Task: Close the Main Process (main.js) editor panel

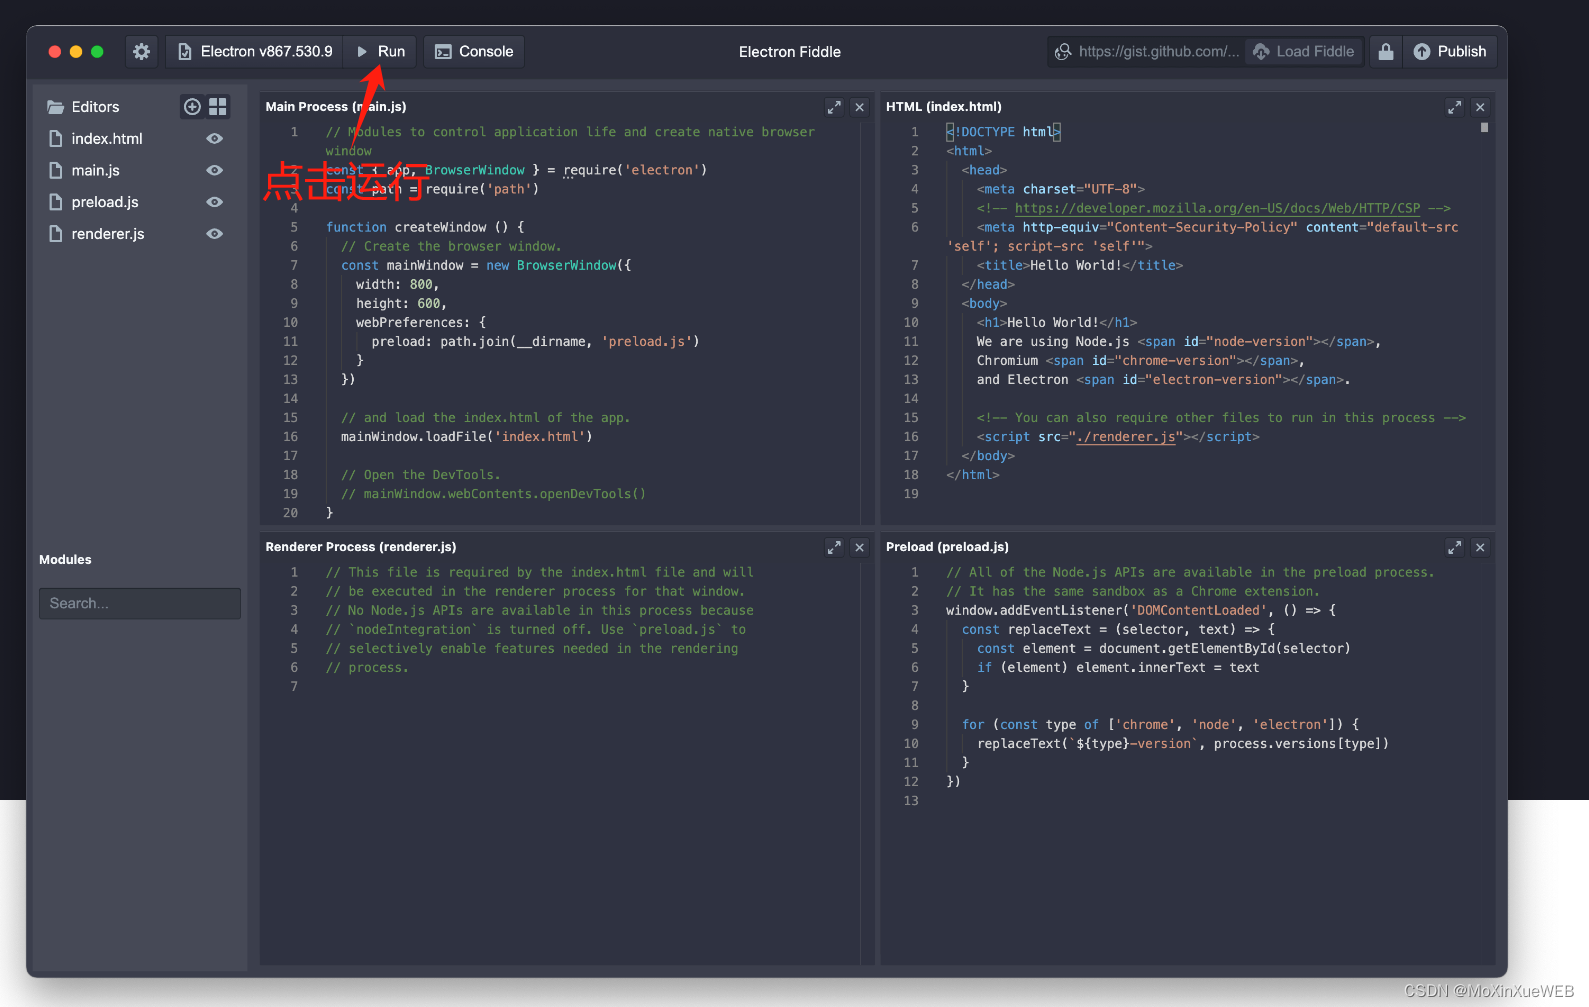Action: (x=859, y=107)
